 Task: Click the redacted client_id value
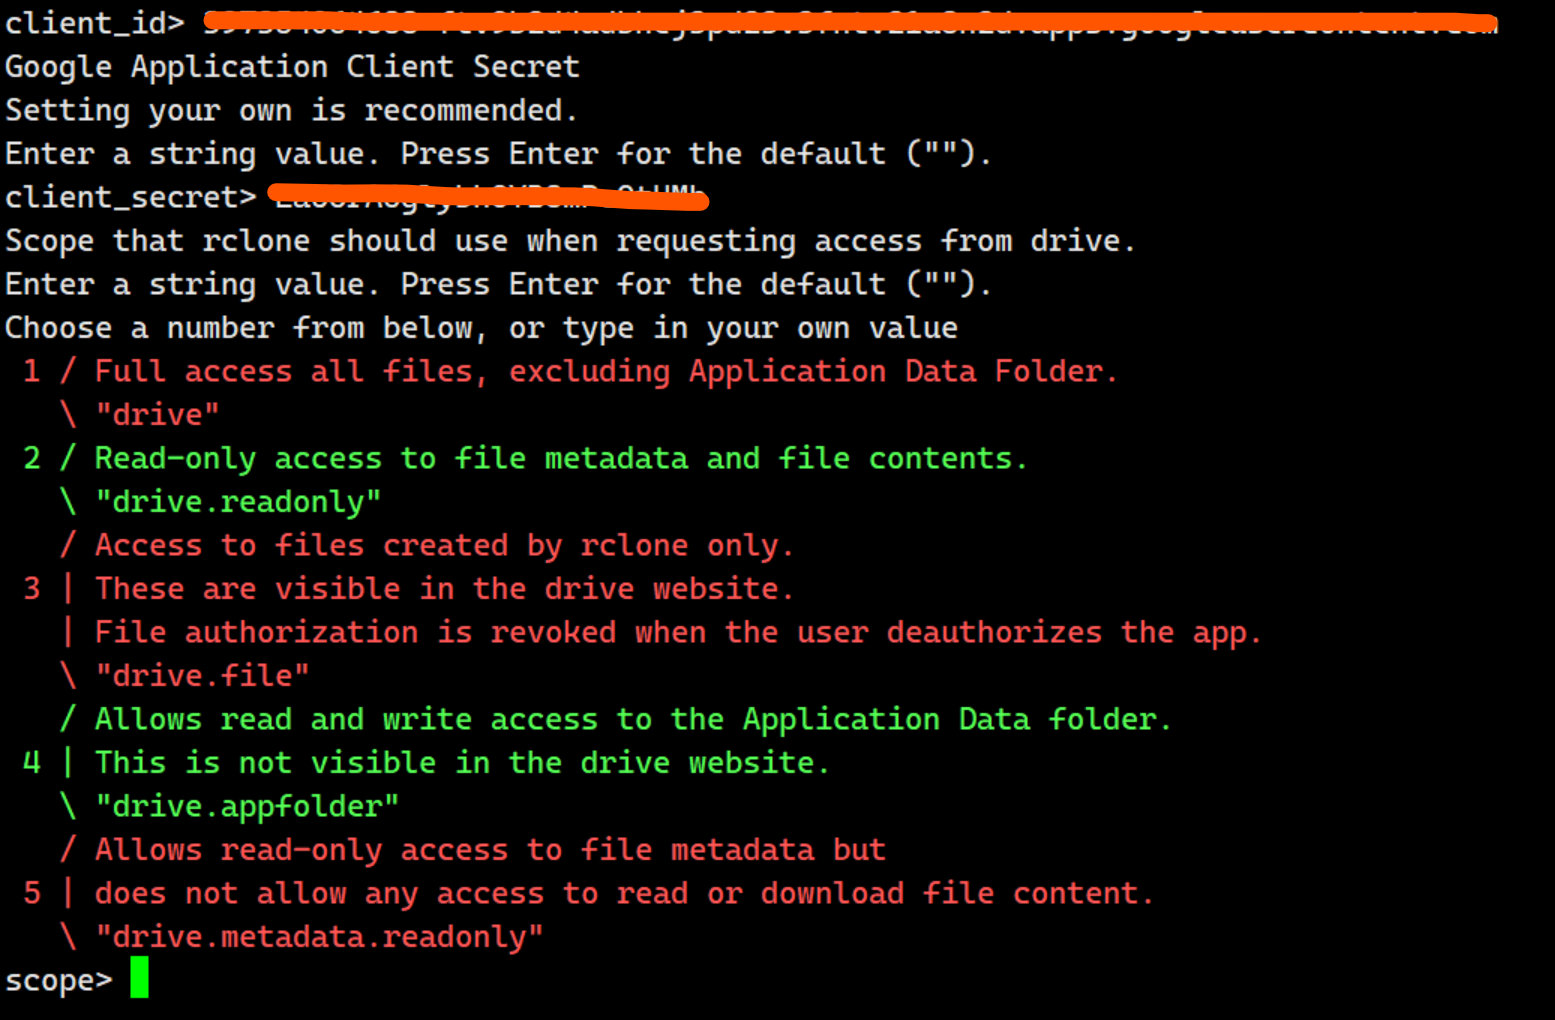pyautogui.click(x=850, y=23)
